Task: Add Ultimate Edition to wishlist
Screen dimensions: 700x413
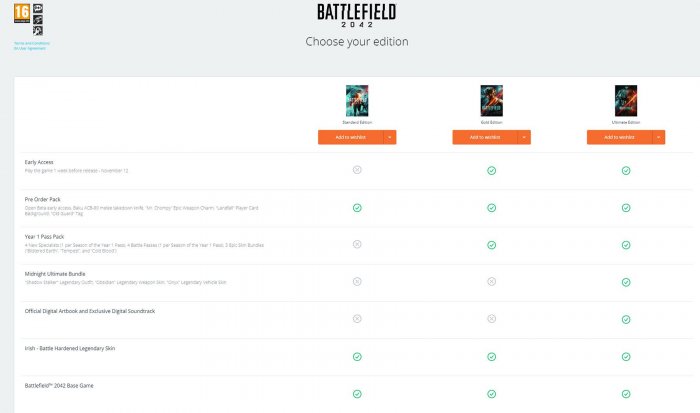Action: [x=617, y=137]
